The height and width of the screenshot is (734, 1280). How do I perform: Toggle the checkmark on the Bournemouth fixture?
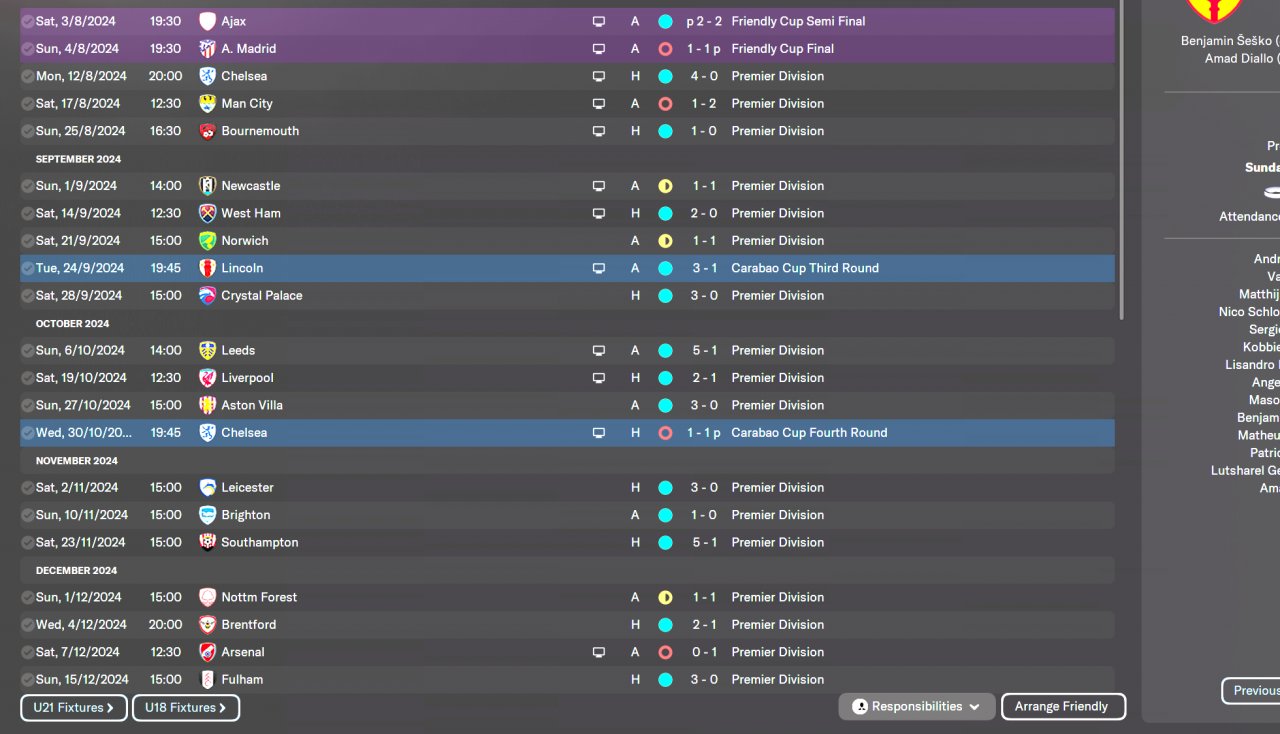[27, 131]
